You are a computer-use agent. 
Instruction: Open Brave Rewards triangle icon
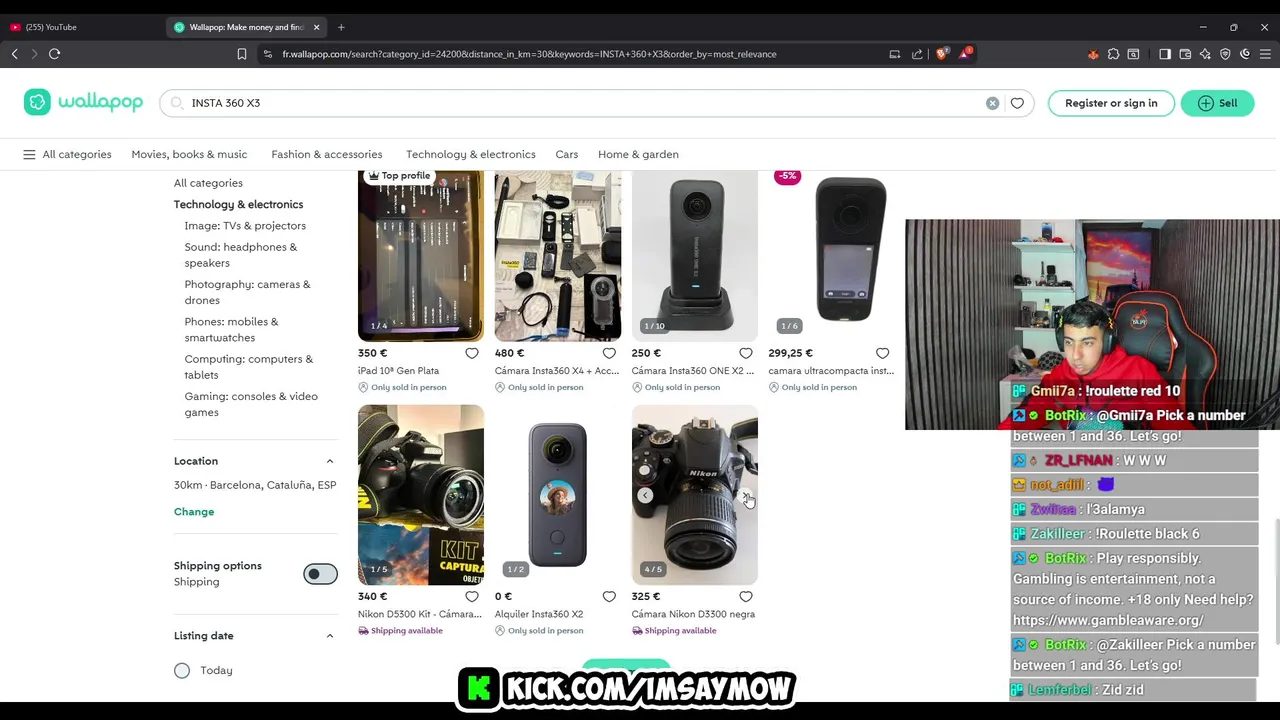pyautogui.click(x=965, y=54)
